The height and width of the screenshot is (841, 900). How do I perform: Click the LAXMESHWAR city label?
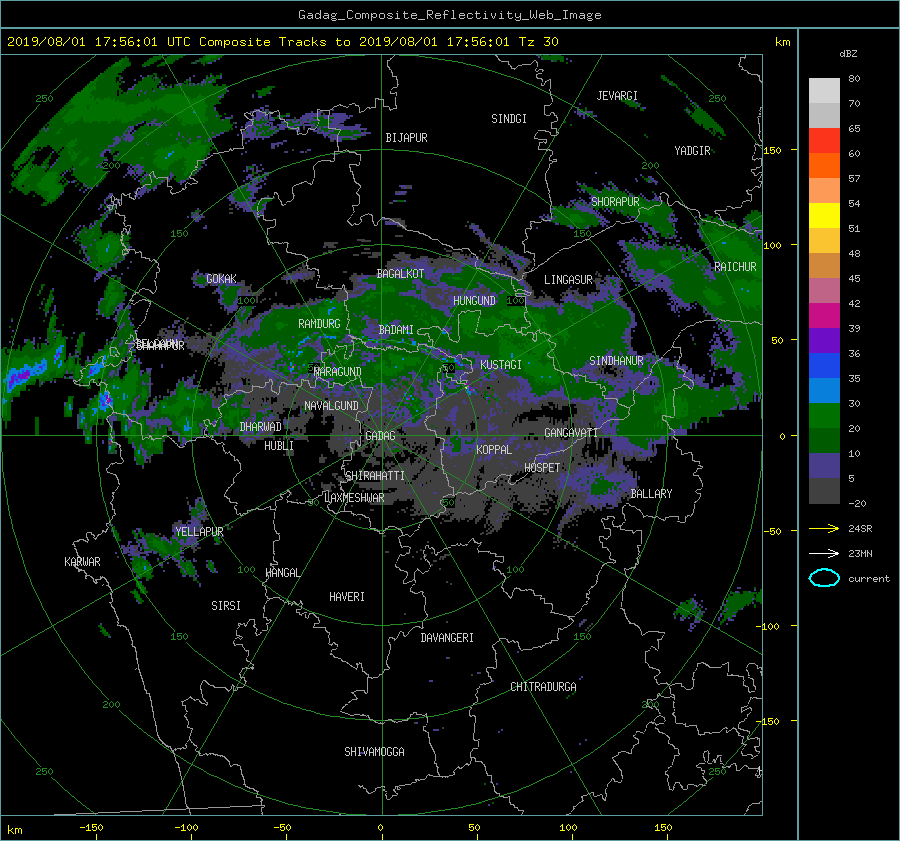(354, 498)
